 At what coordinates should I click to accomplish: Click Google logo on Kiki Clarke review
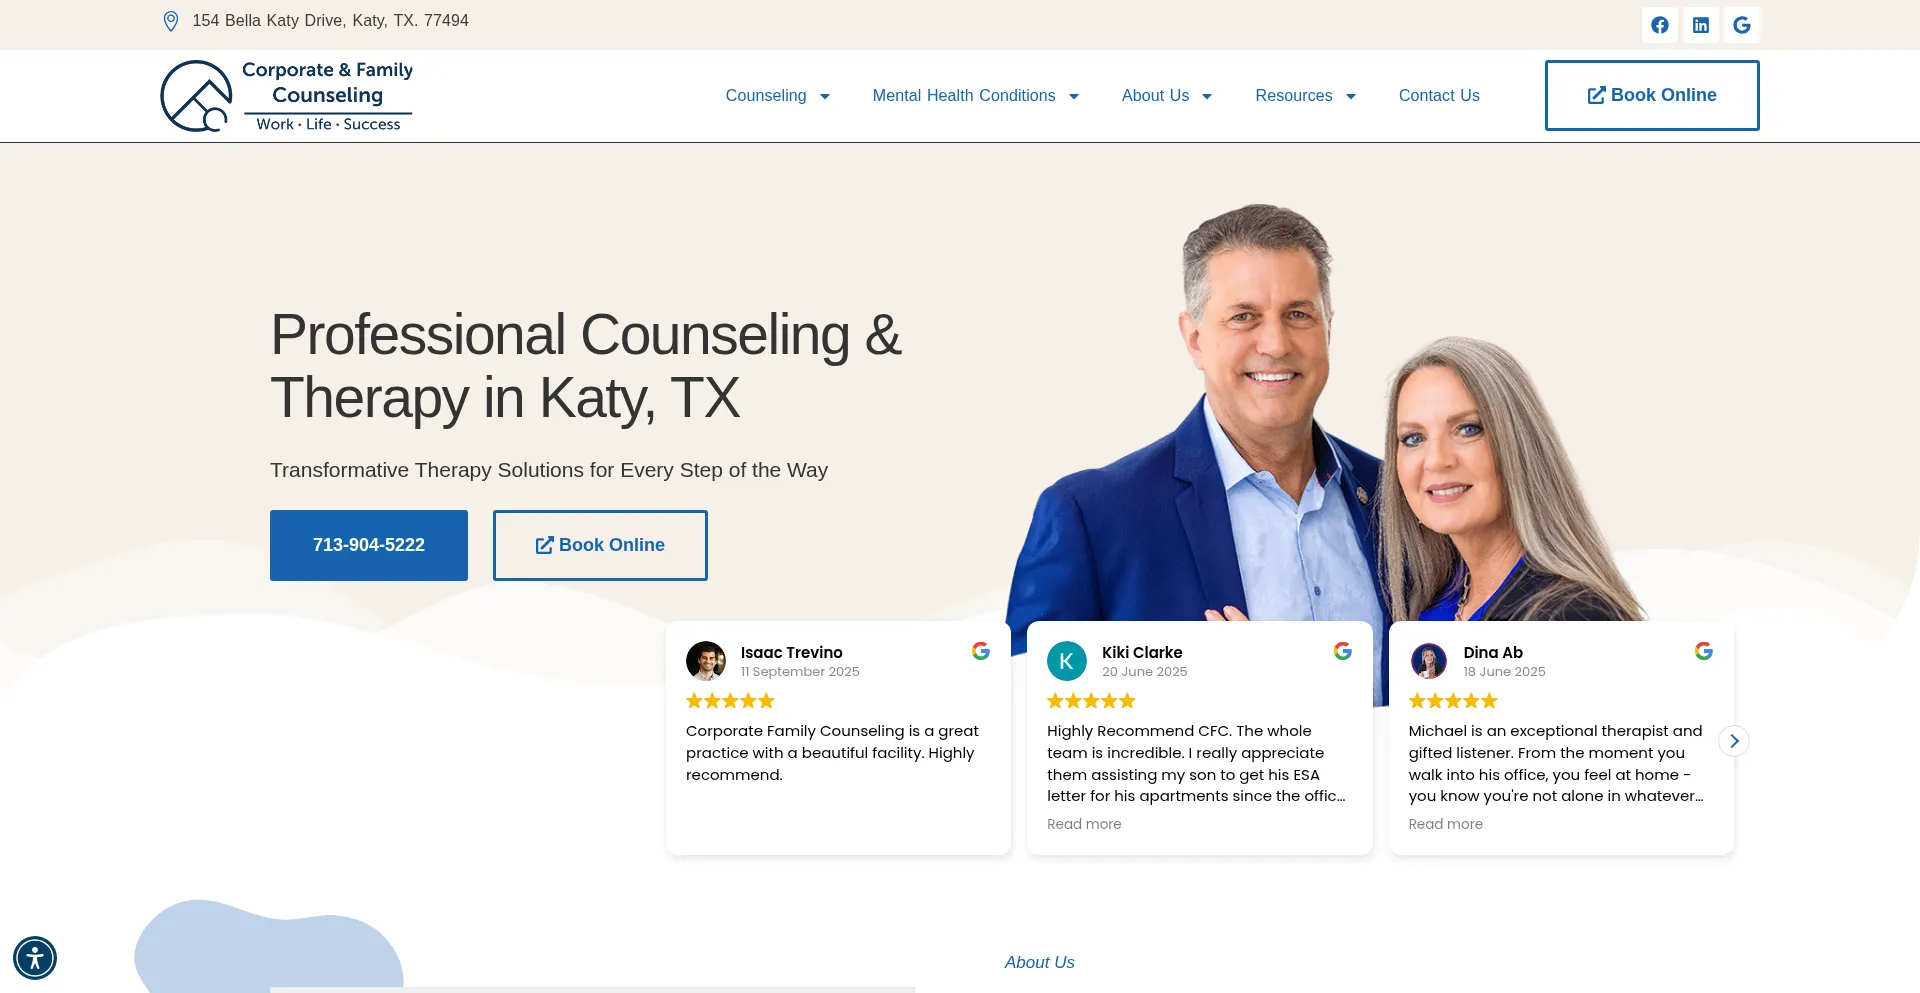point(1343,651)
